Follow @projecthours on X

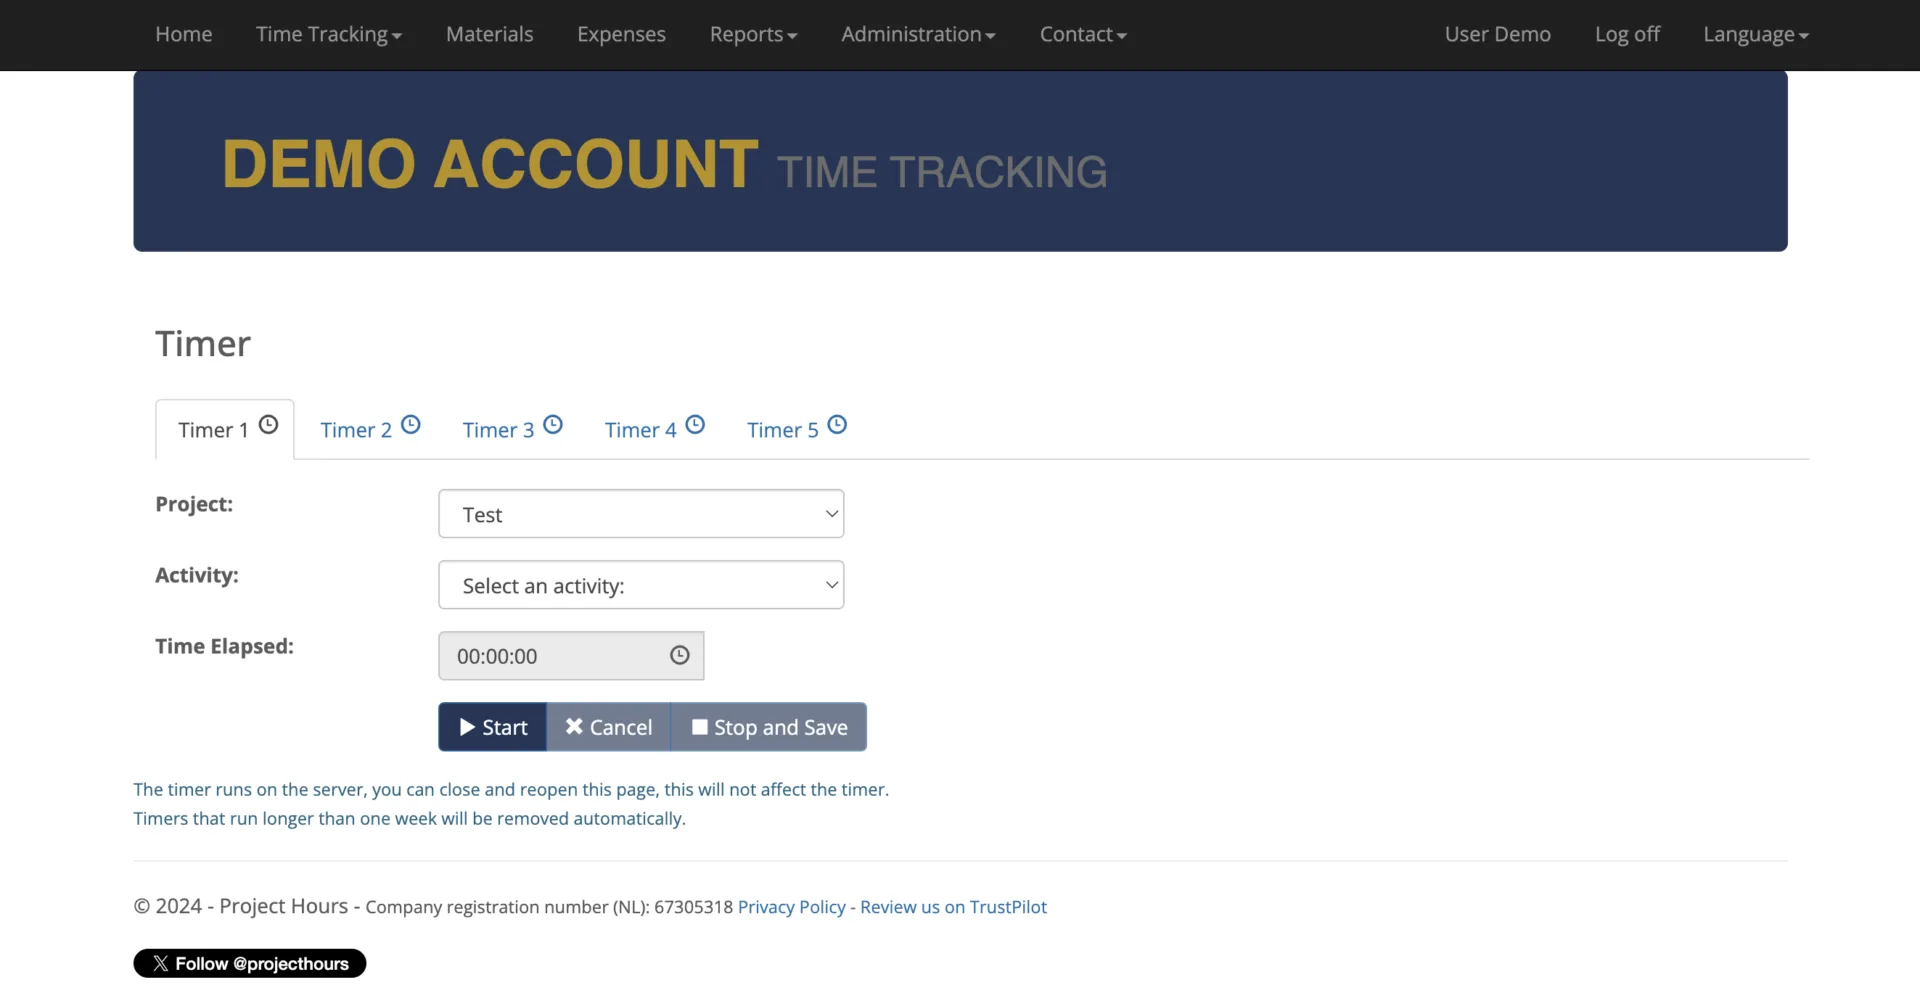pos(250,964)
